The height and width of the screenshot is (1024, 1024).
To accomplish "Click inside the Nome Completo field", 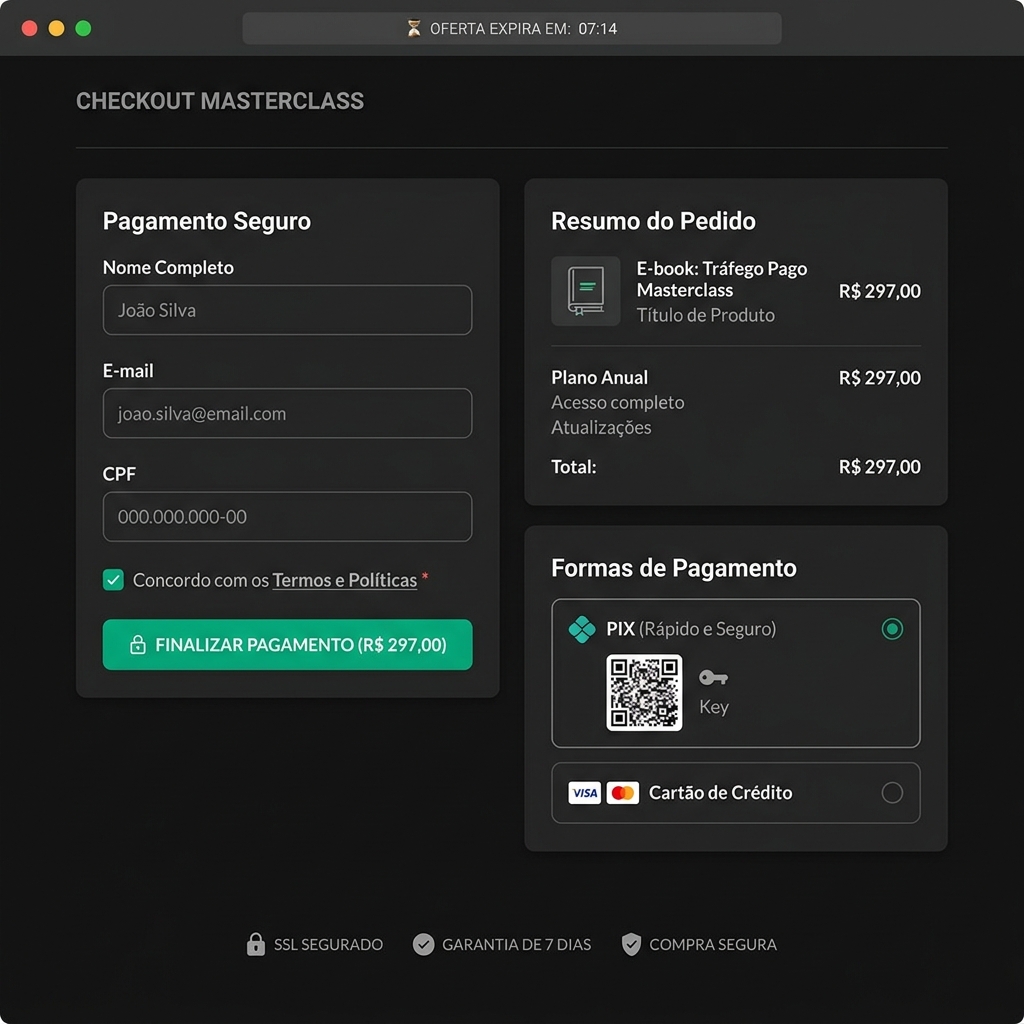I will [x=287, y=310].
